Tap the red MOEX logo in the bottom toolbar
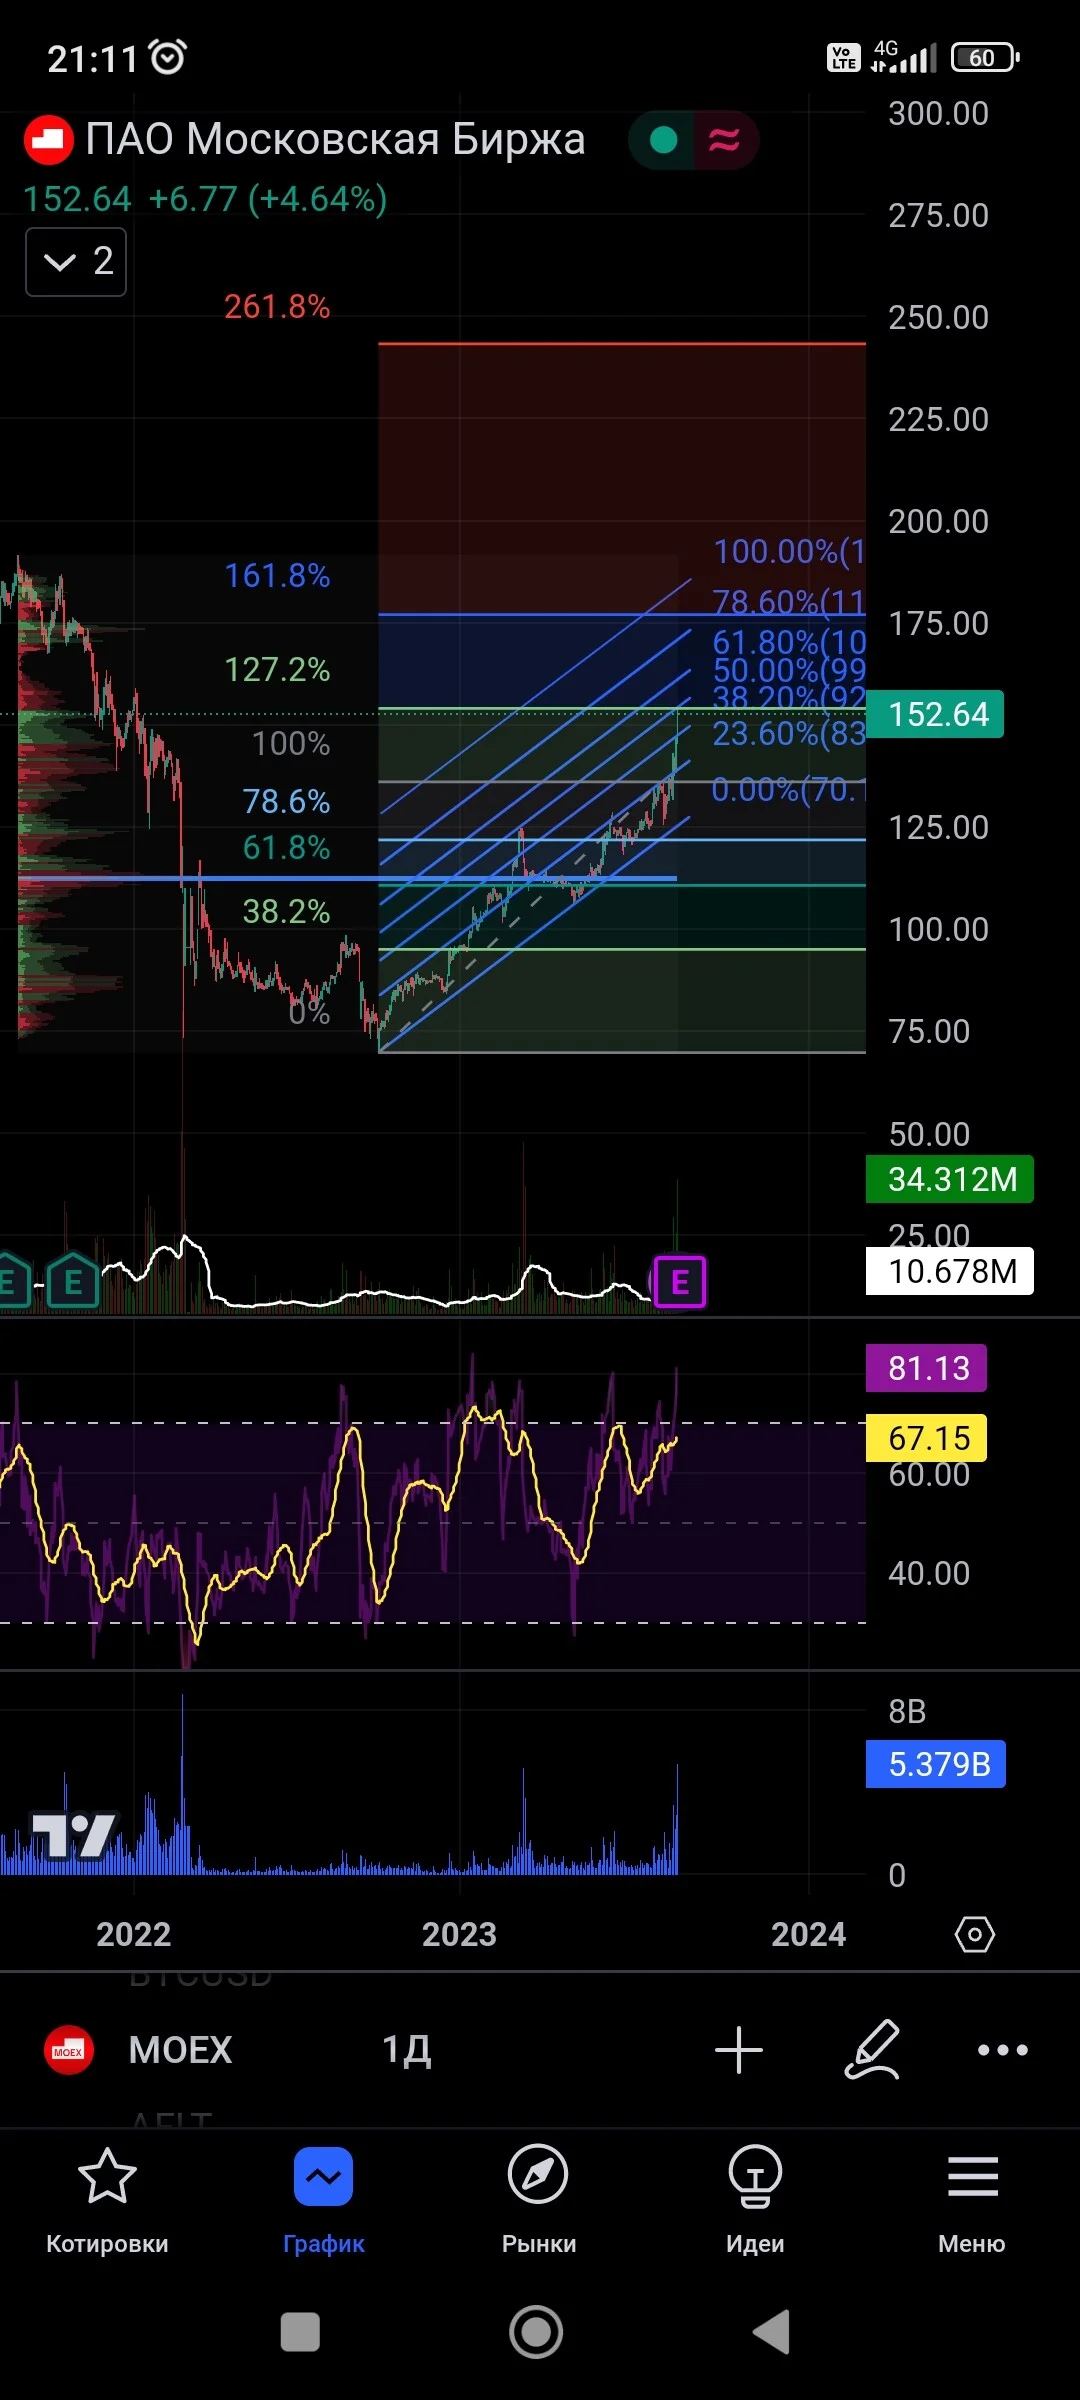Screen dimensions: 1080x2400 coord(68,2050)
